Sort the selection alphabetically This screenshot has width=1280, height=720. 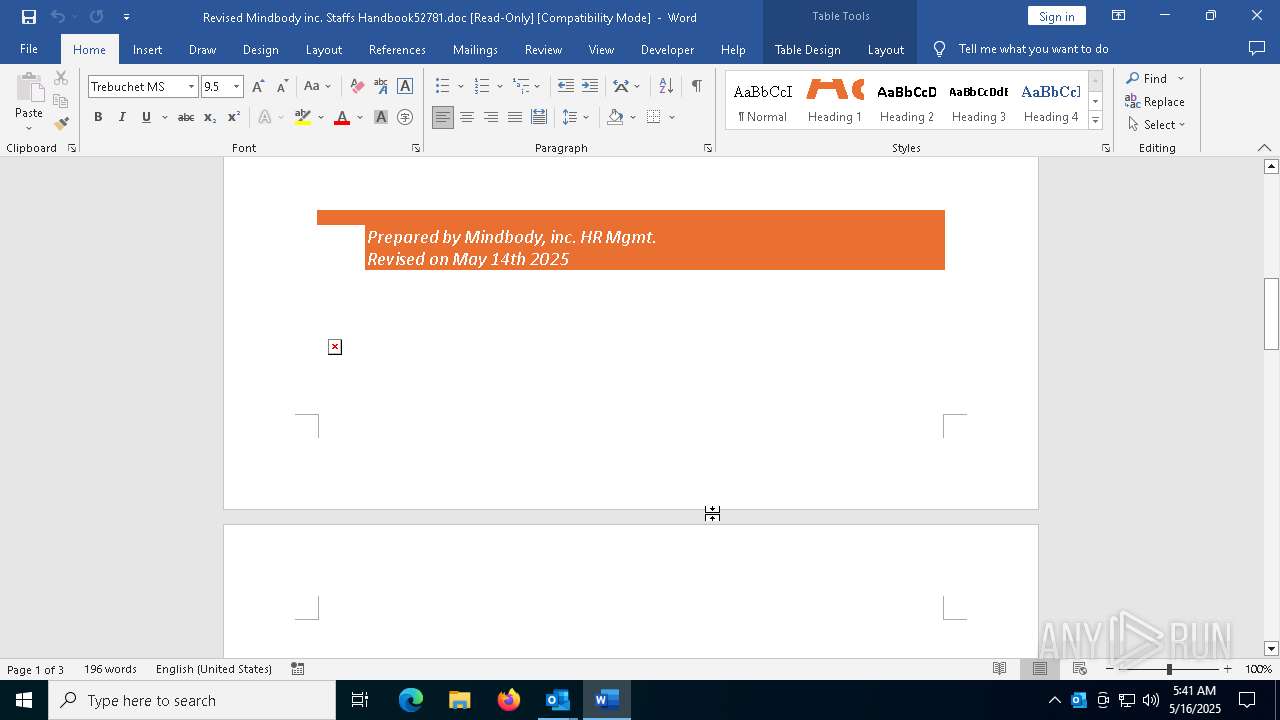click(666, 87)
